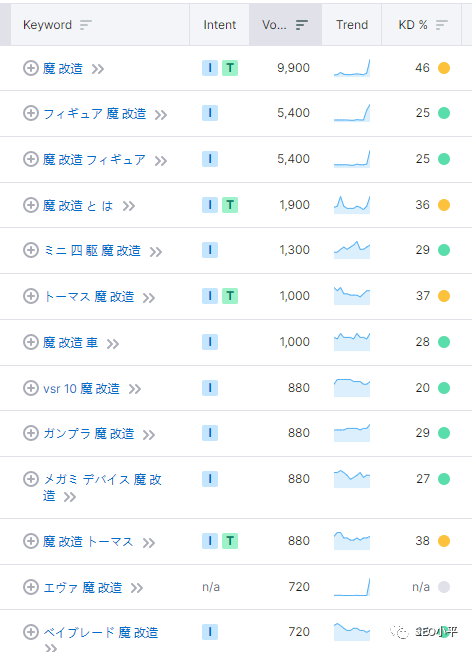The height and width of the screenshot is (652, 472).
Task: Add エヴァ 魔改造 using plus icon
Action: point(30,587)
